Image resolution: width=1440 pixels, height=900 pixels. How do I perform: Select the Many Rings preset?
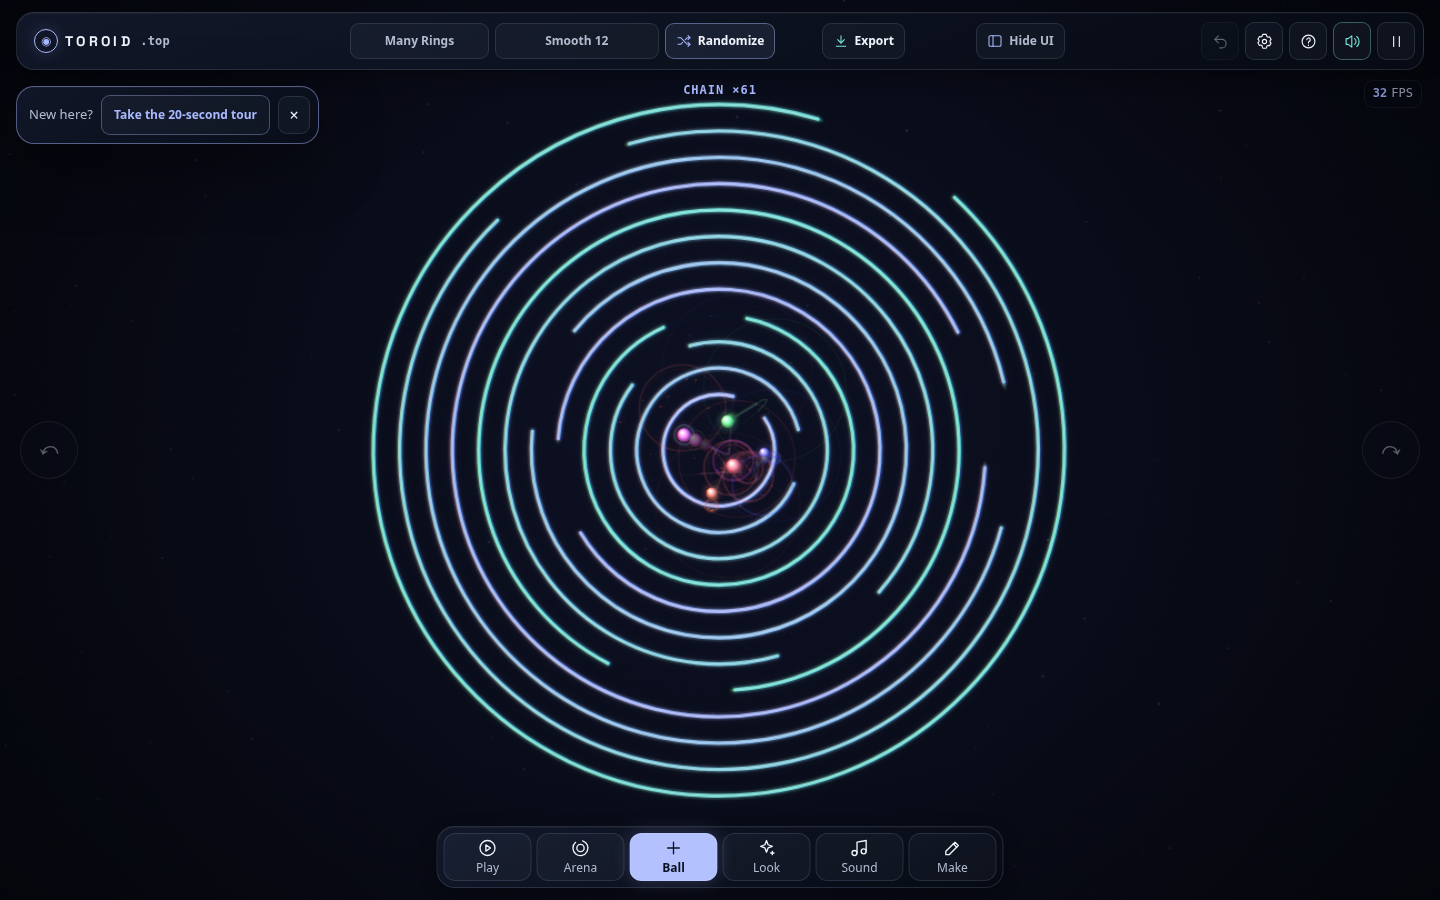[419, 41]
